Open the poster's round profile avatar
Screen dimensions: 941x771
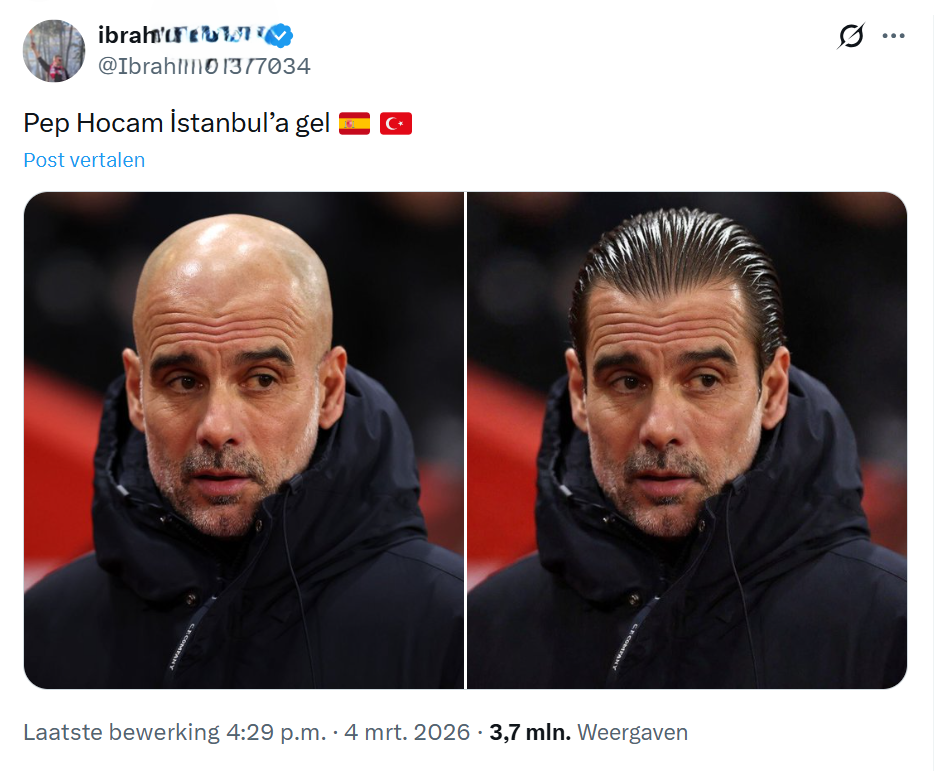54,51
